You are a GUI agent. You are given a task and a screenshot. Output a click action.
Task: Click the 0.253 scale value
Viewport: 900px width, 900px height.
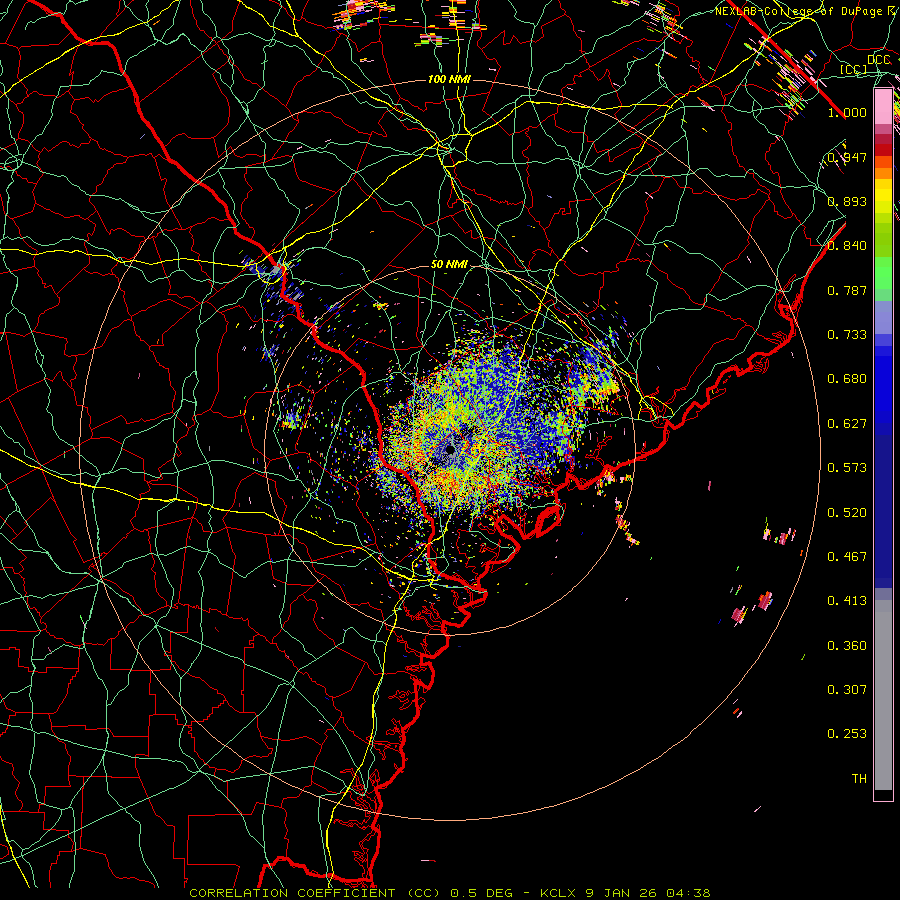(847, 734)
